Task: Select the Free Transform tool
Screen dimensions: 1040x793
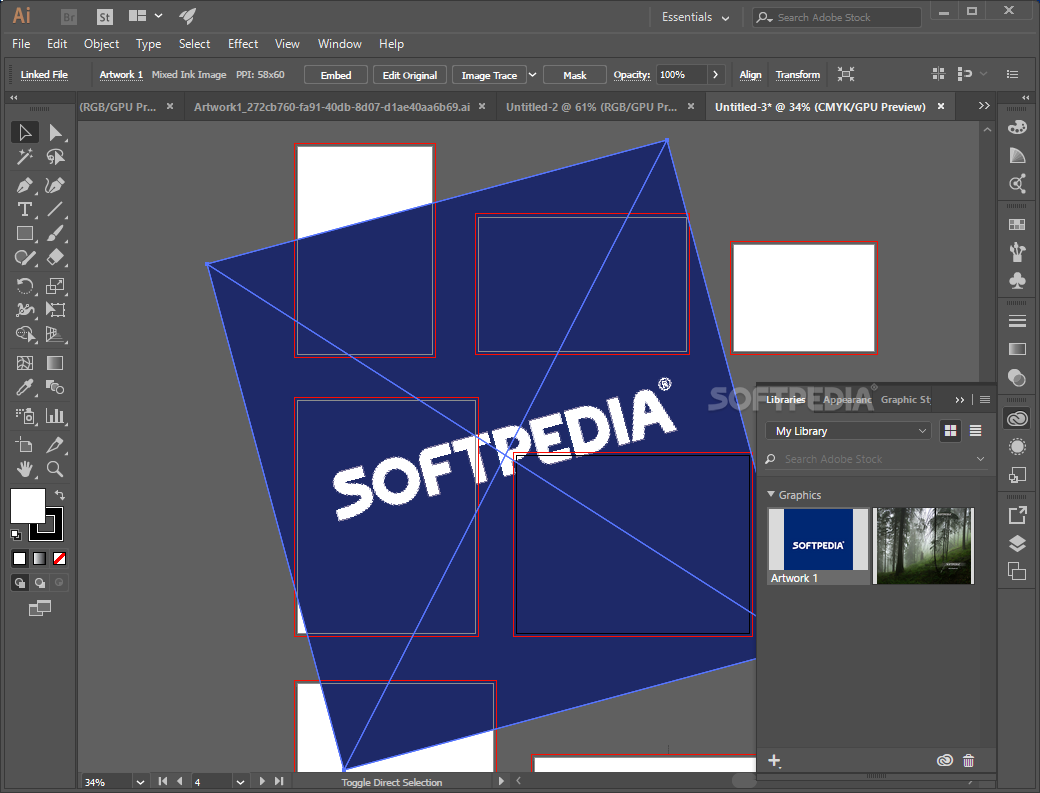Action: tap(55, 310)
